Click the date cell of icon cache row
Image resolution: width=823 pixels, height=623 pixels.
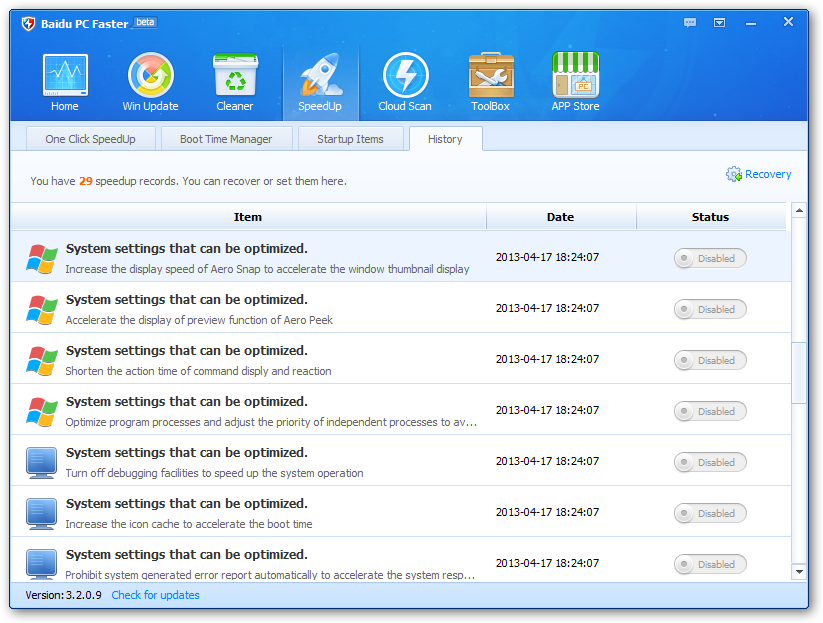[547, 512]
